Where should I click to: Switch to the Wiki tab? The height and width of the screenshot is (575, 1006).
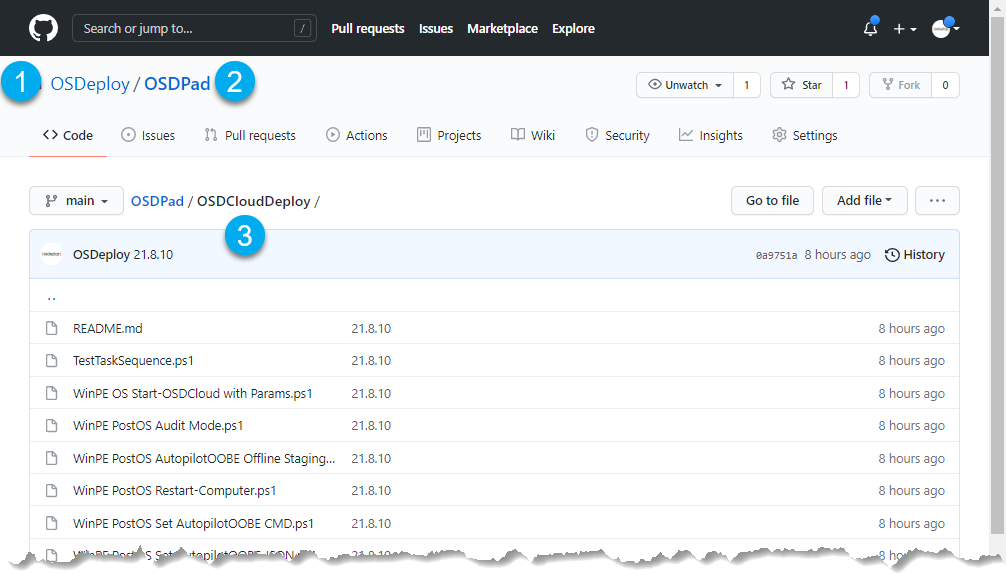533,135
